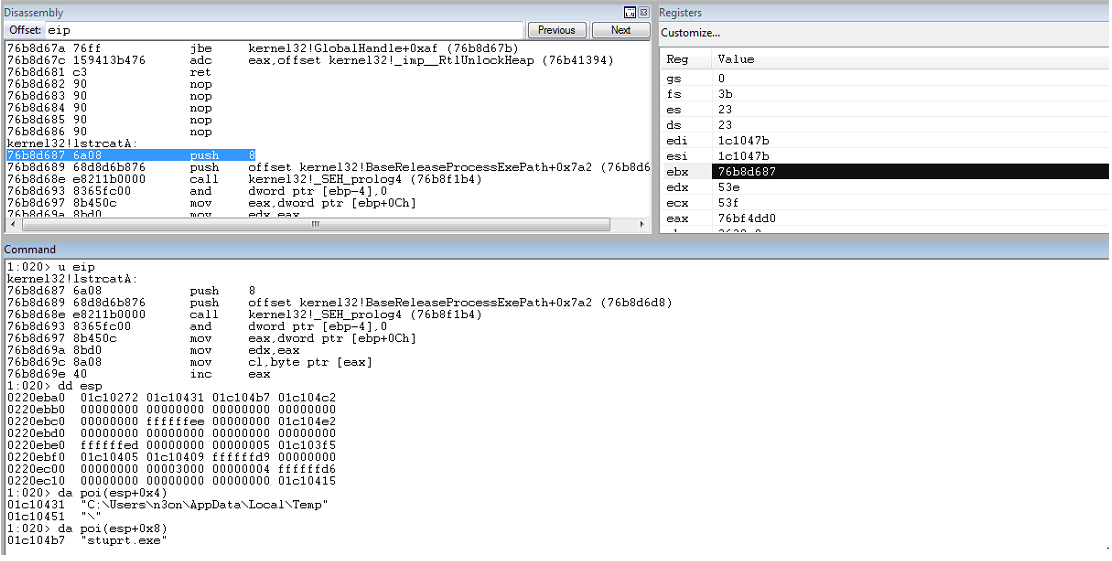Select the eax register value 76bf4dd0
Viewport: 1112px width, 561px height.
[747, 218]
